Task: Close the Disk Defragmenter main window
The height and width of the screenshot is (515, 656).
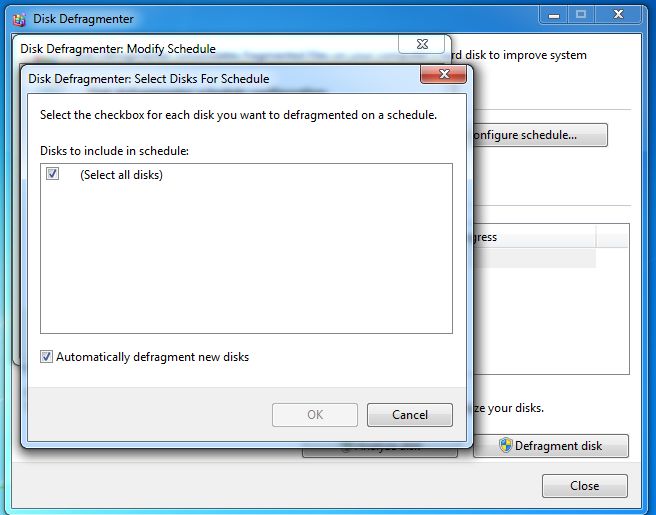Action: [618, 15]
